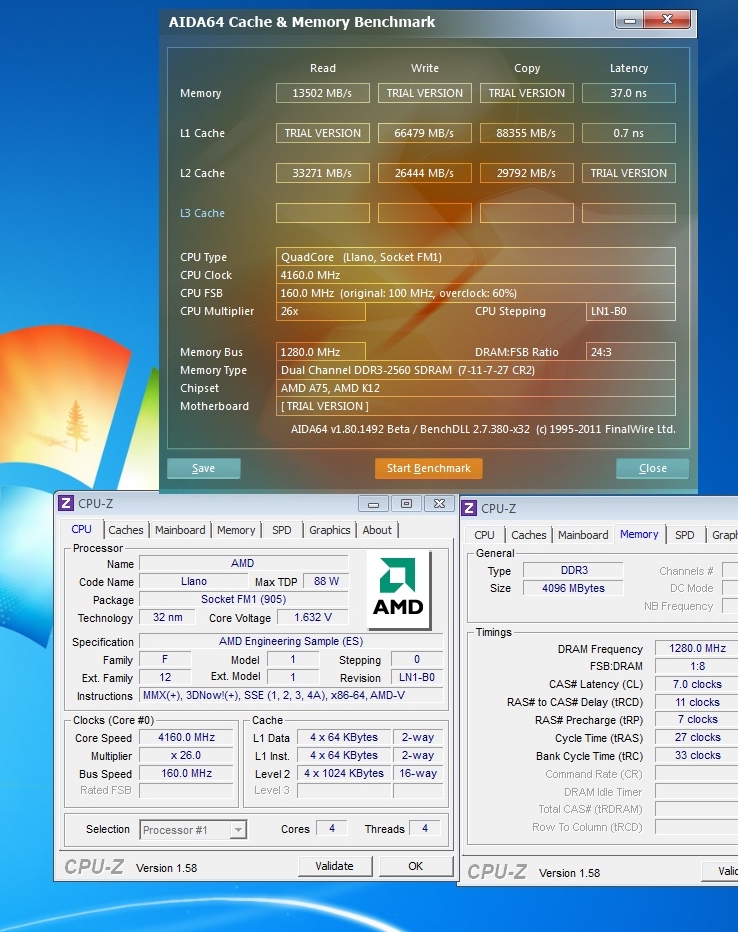Select Memory tab in right CPU-Z window
Screen dimensions: 738x932
pos(639,534)
